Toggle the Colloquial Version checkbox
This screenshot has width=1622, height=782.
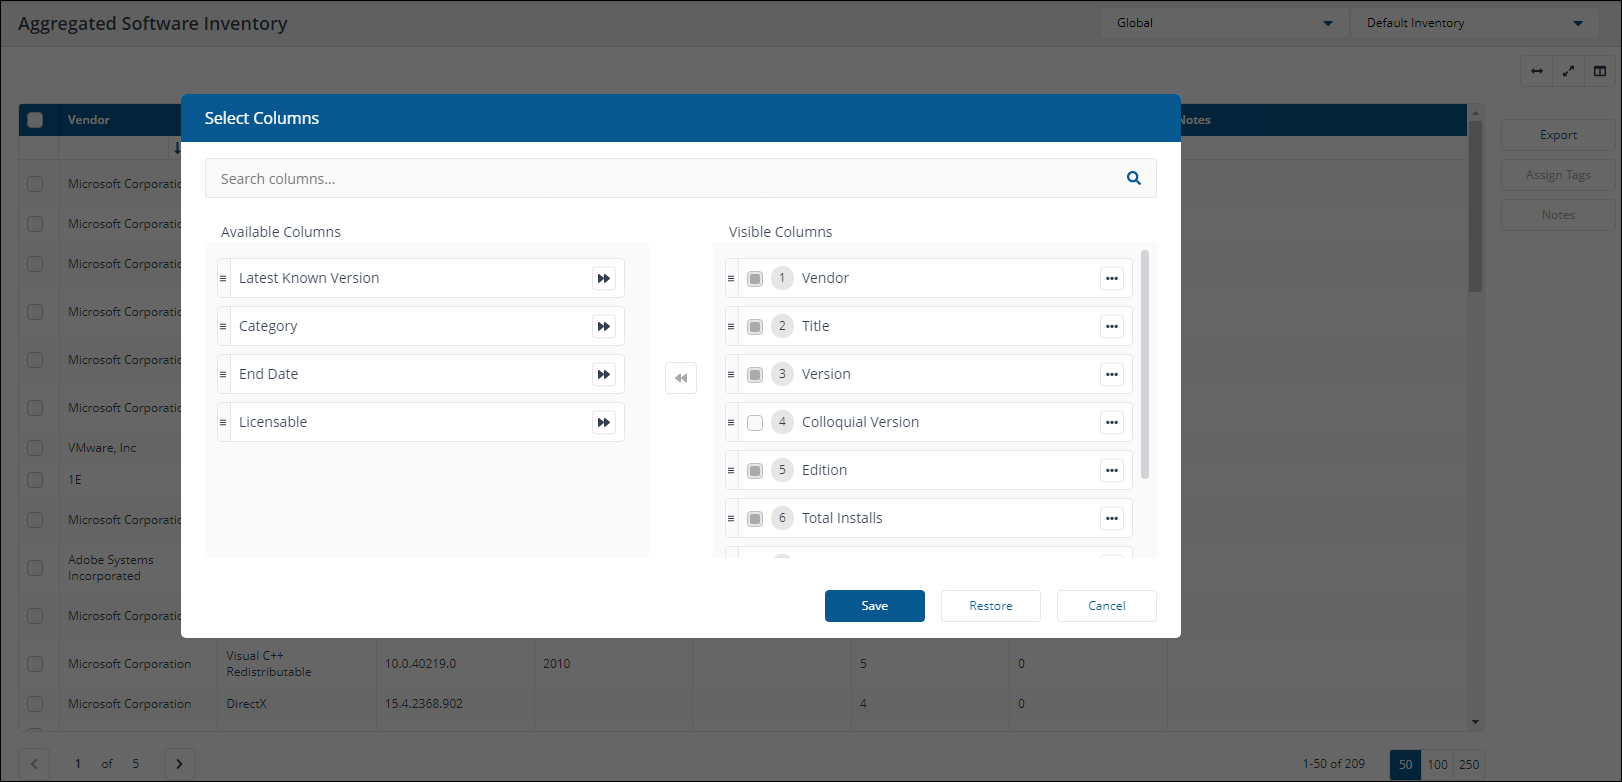point(755,423)
